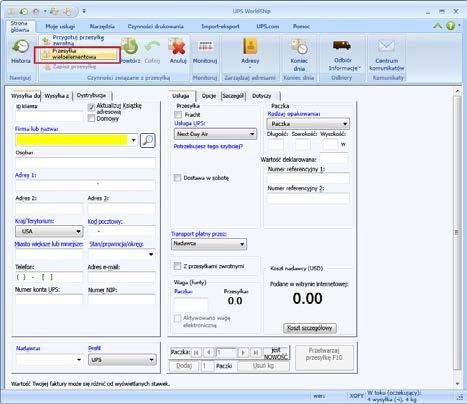This screenshot has height=404, width=467.
Task: Click the main vertical scrollbar
Action: pos(457,232)
